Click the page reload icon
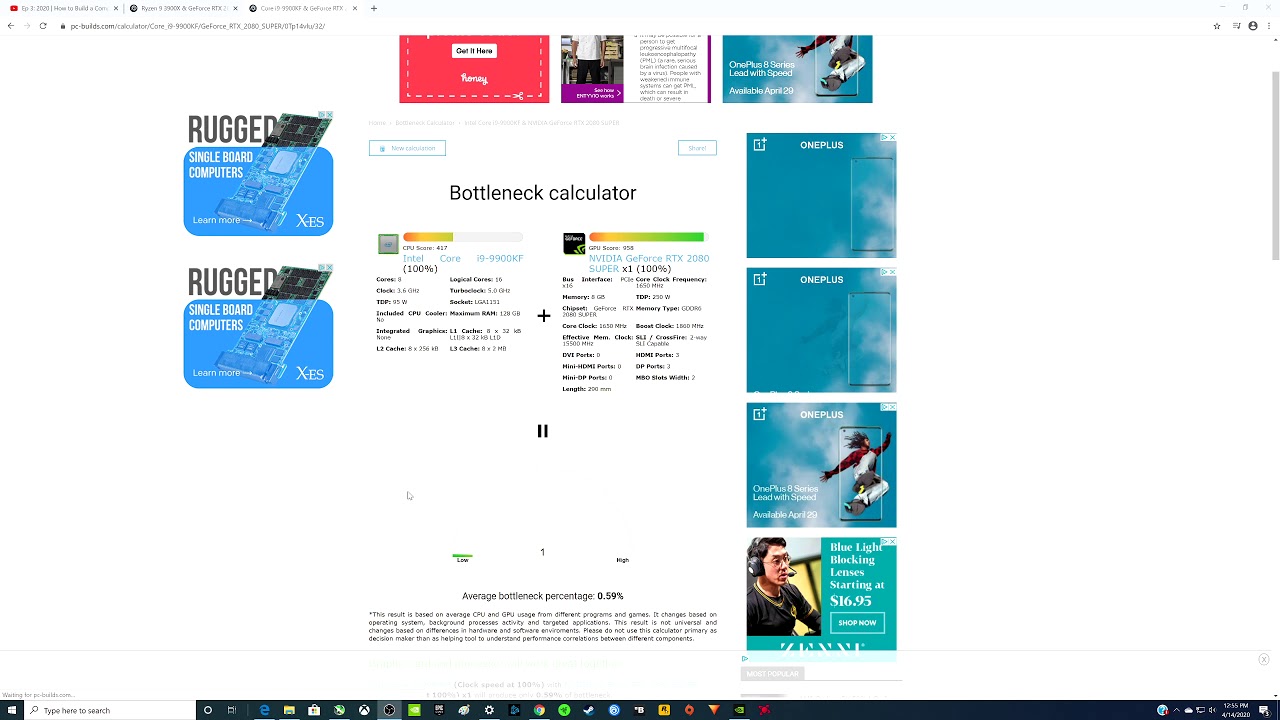This screenshot has width=1280, height=720. [x=43, y=26]
